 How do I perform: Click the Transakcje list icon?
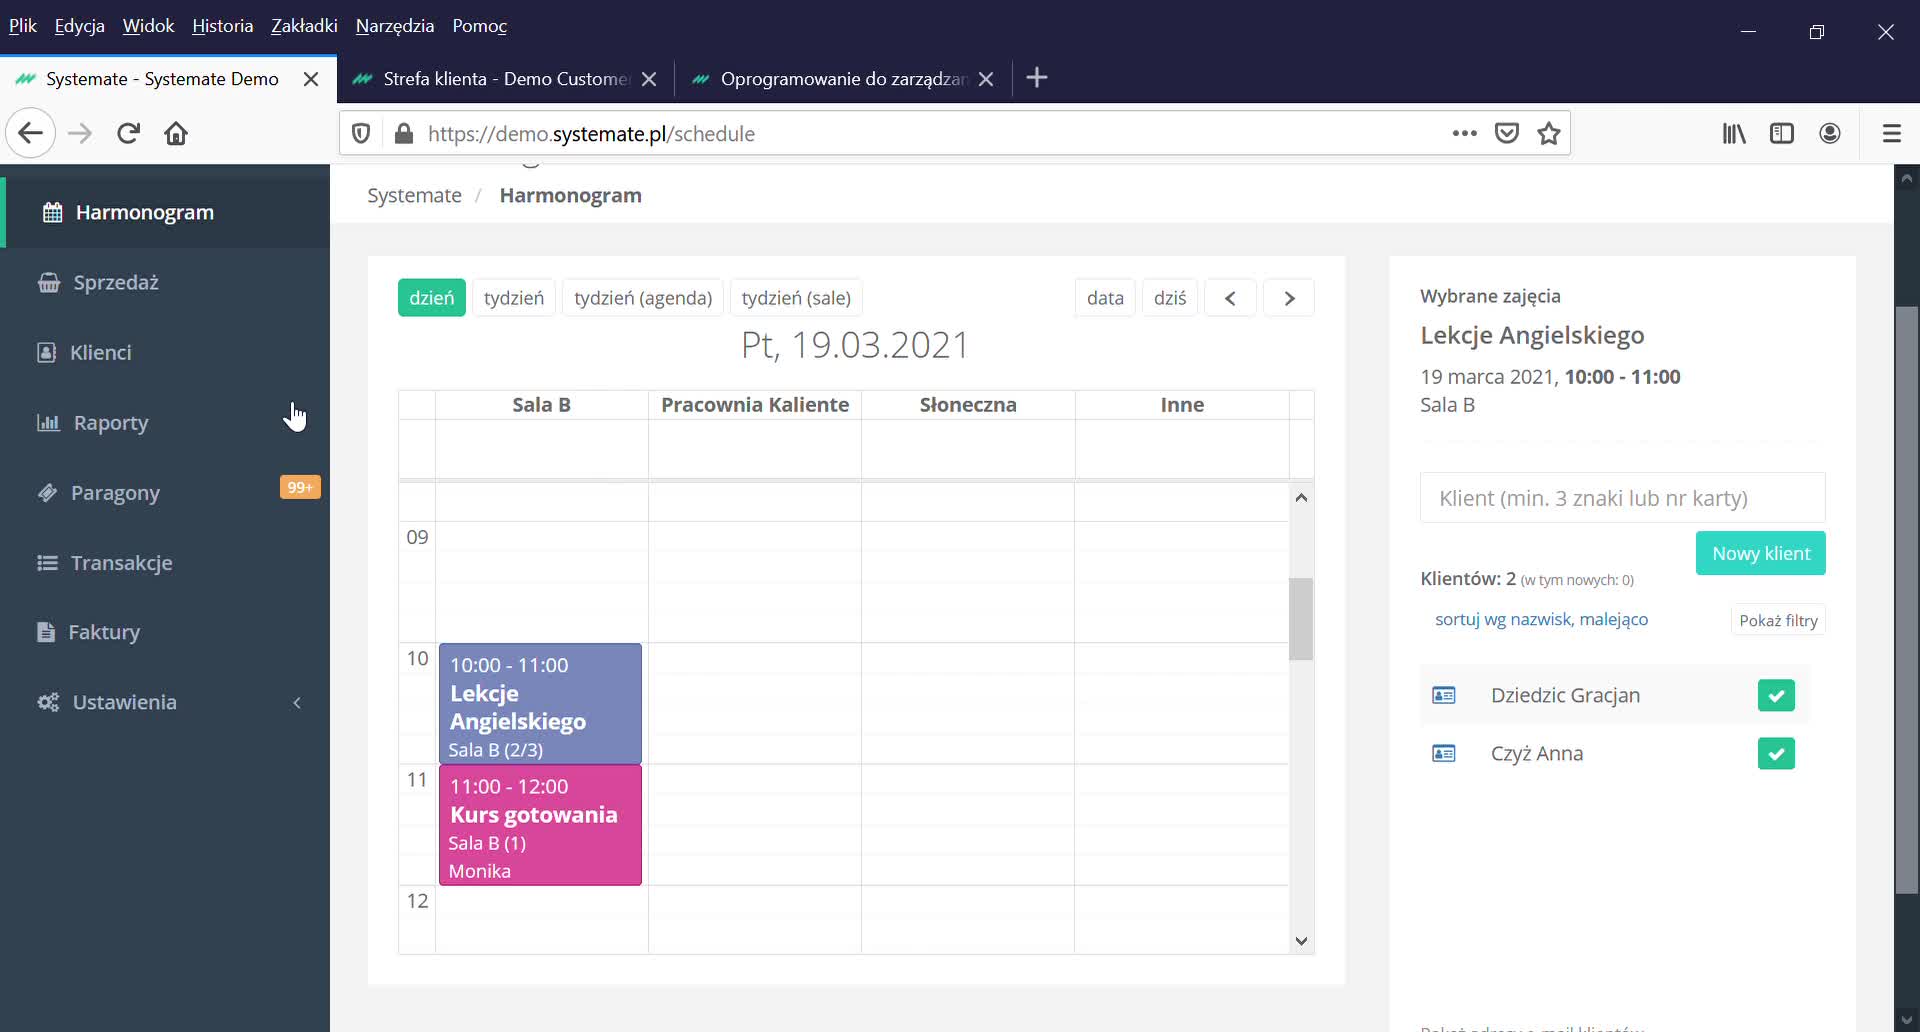47,563
